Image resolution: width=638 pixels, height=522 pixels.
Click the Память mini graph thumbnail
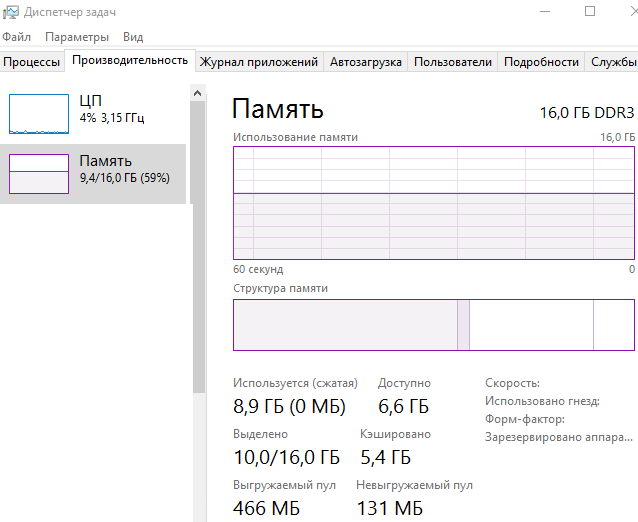[39, 174]
